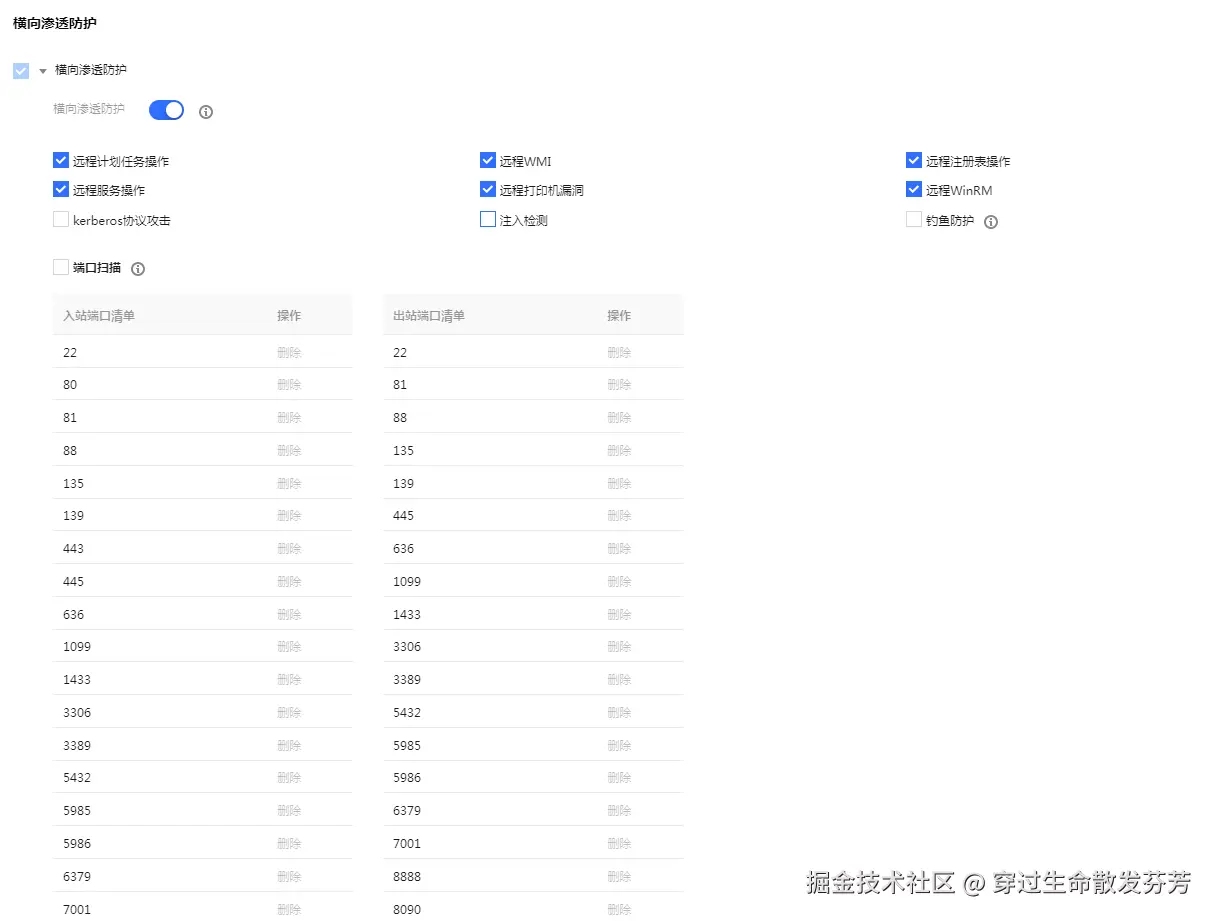Delete inbound port 443 row
Image resolution: width=1216 pixels, height=921 pixels.
point(289,549)
